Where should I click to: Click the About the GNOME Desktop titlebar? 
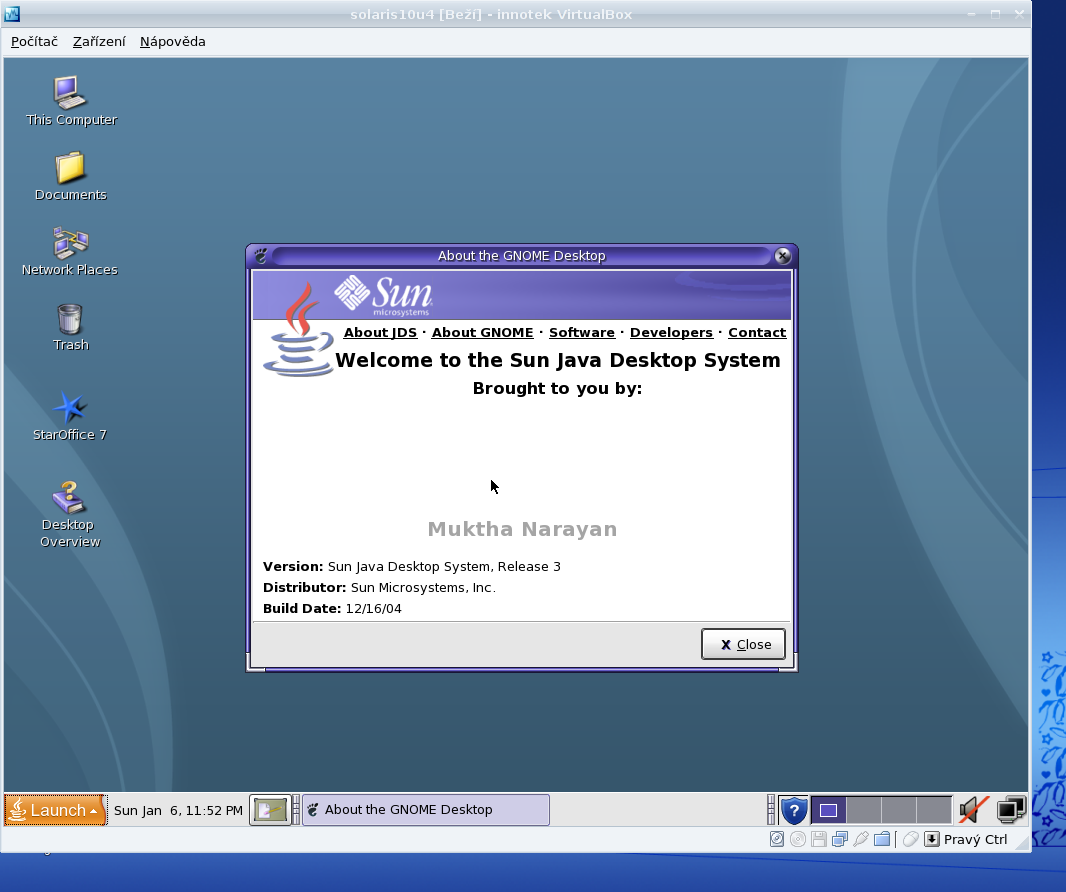[x=521, y=256]
